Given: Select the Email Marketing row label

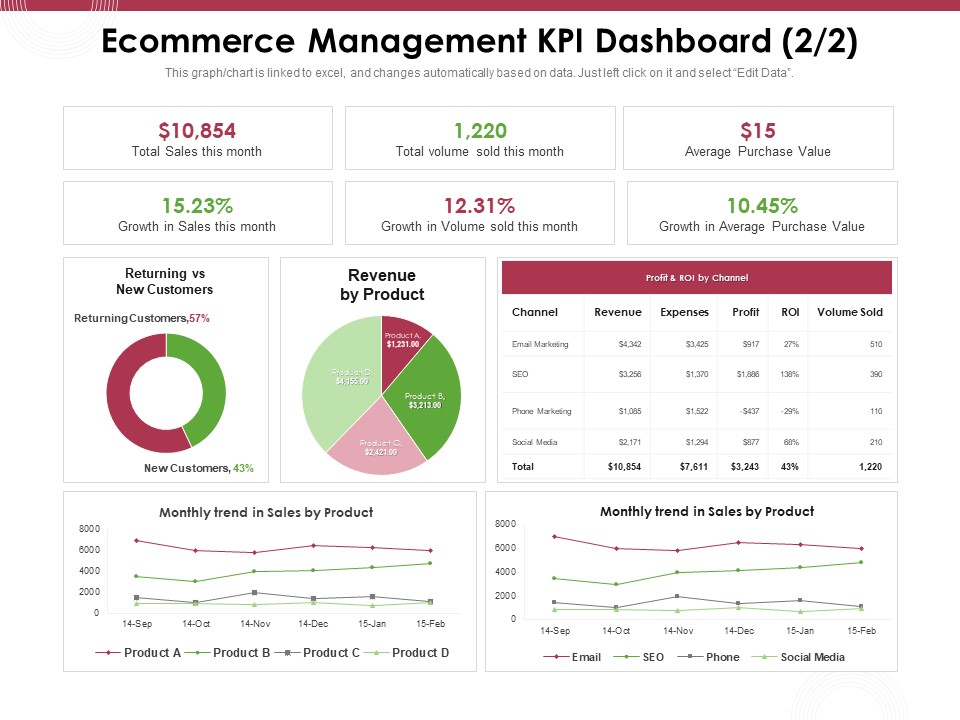Looking at the screenshot, I should [x=540, y=344].
